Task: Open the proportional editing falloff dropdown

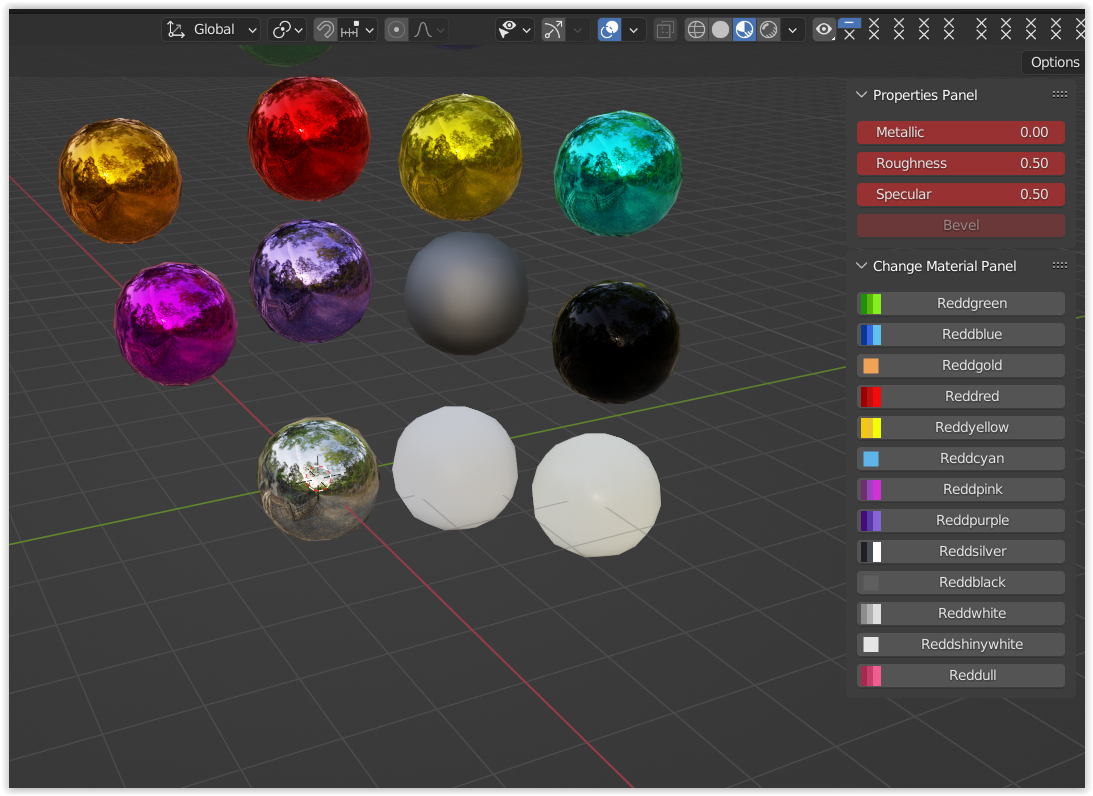Action: tap(429, 30)
